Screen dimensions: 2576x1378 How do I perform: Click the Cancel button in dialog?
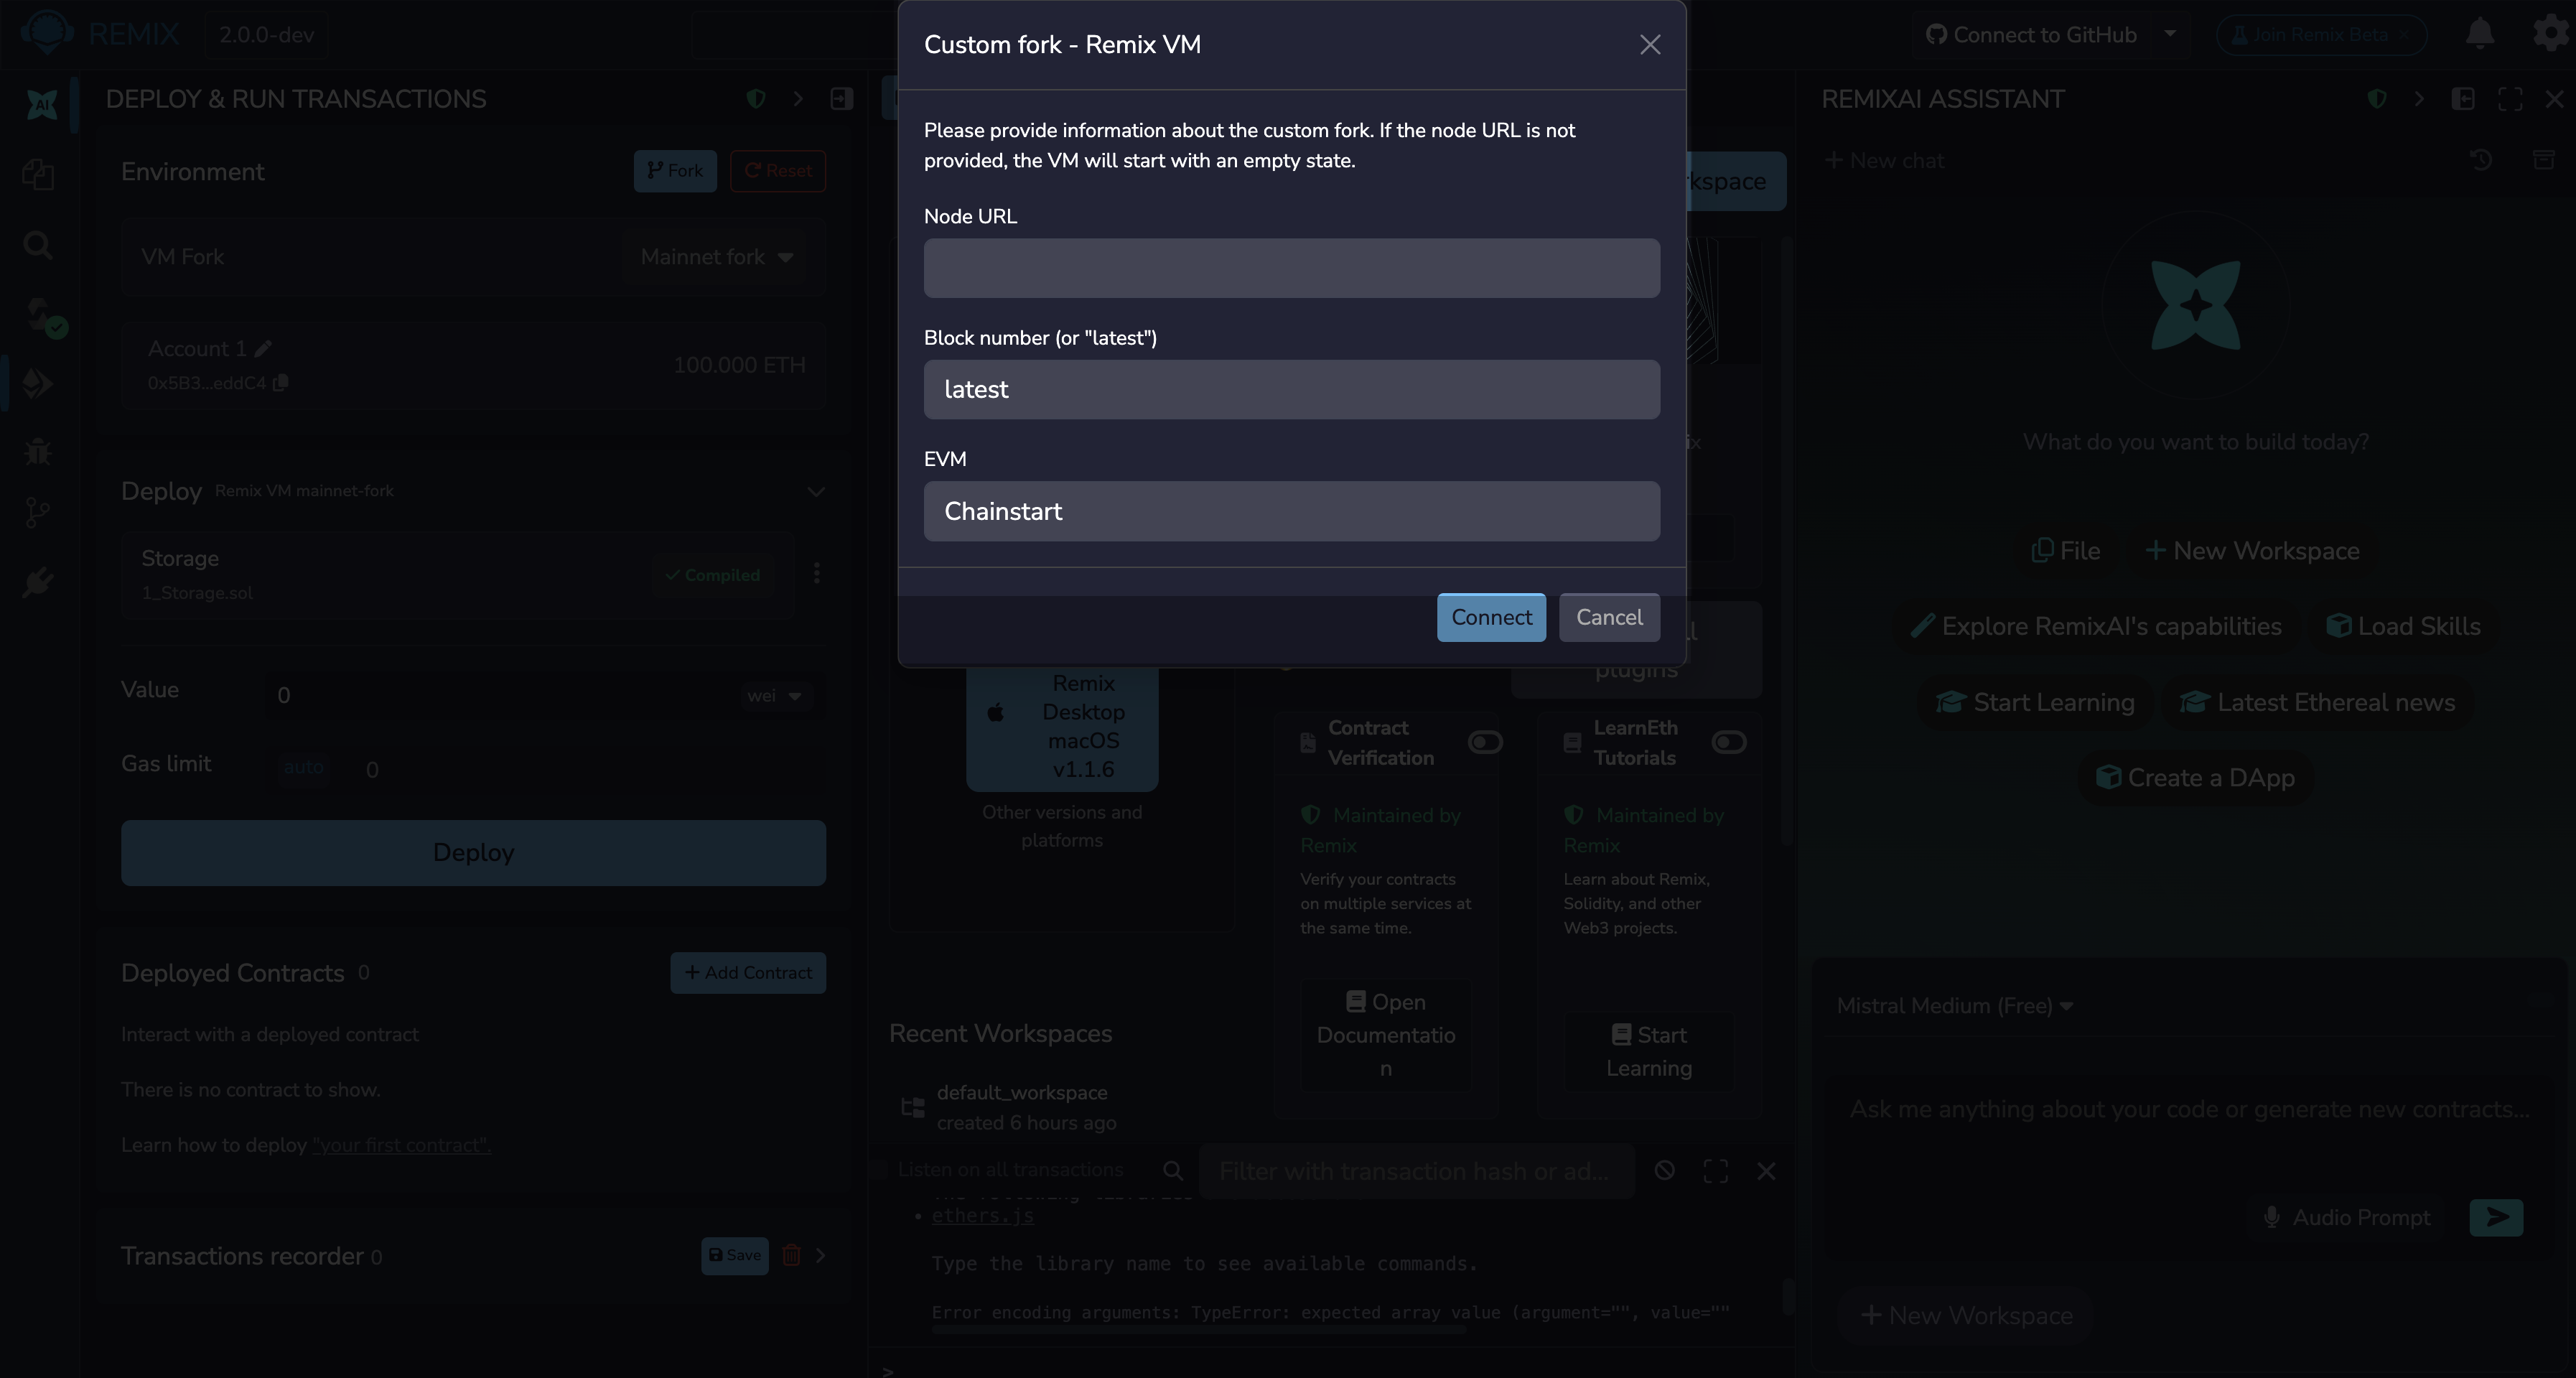(1609, 617)
